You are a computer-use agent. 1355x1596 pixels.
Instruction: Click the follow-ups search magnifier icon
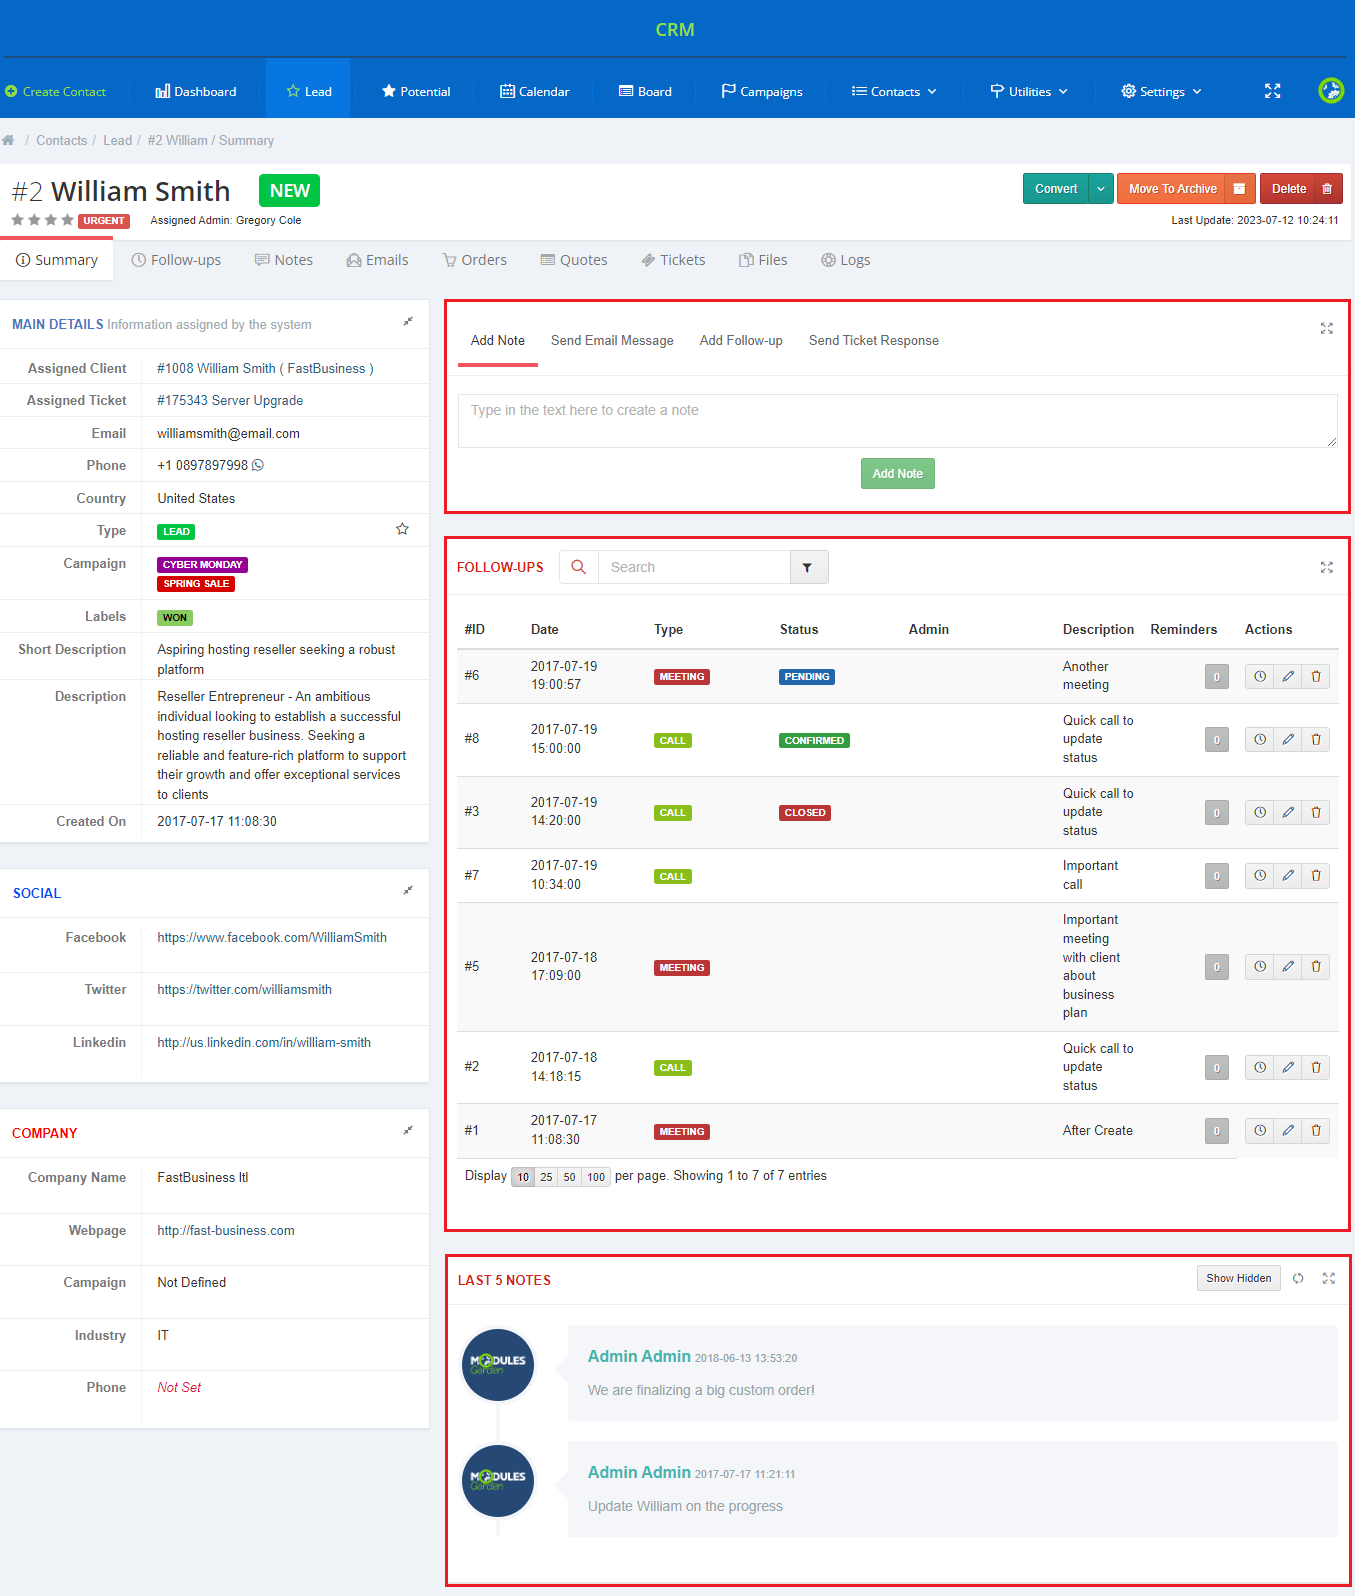tap(579, 567)
